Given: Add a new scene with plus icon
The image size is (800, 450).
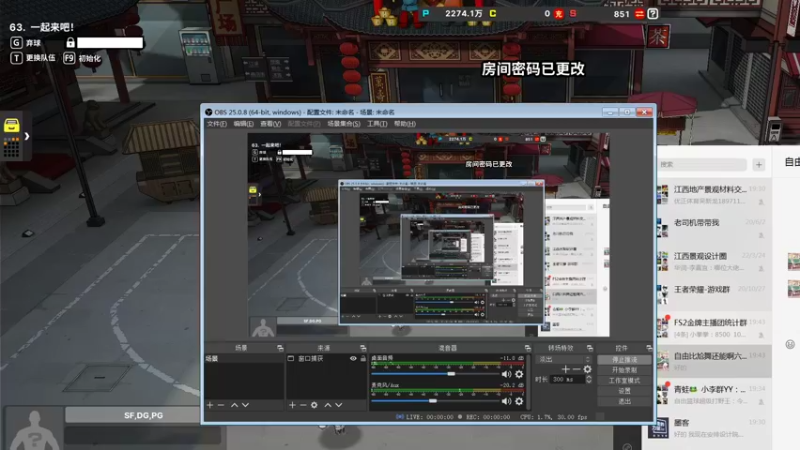Looking at the screenshot, I should [x=210, y=405].
